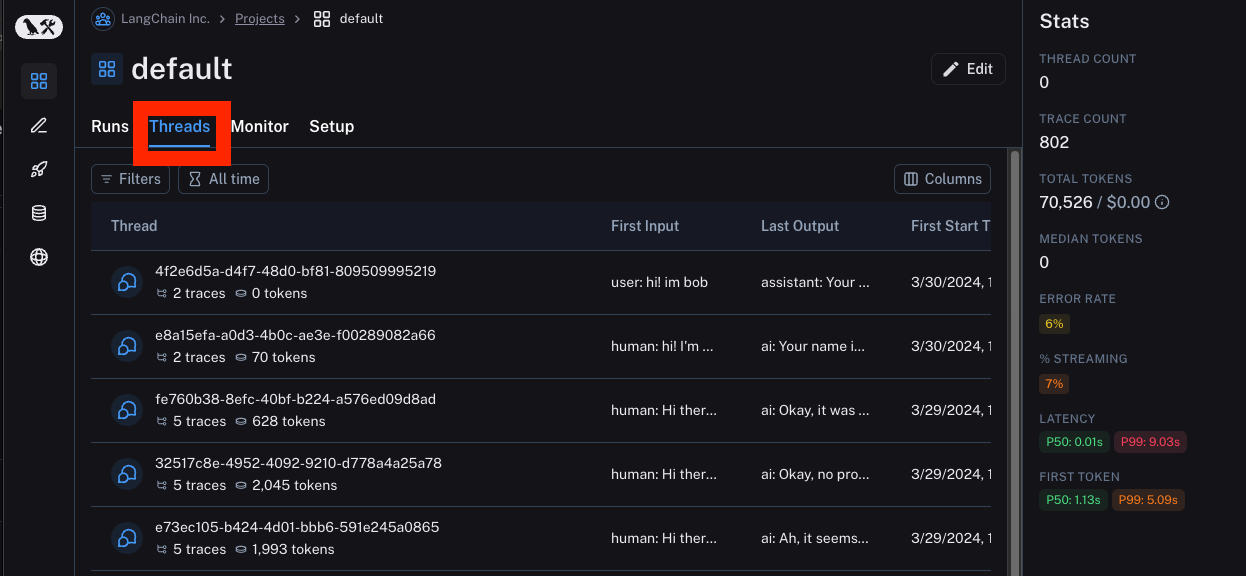Switch to the Runs tab

coord(110,126)
